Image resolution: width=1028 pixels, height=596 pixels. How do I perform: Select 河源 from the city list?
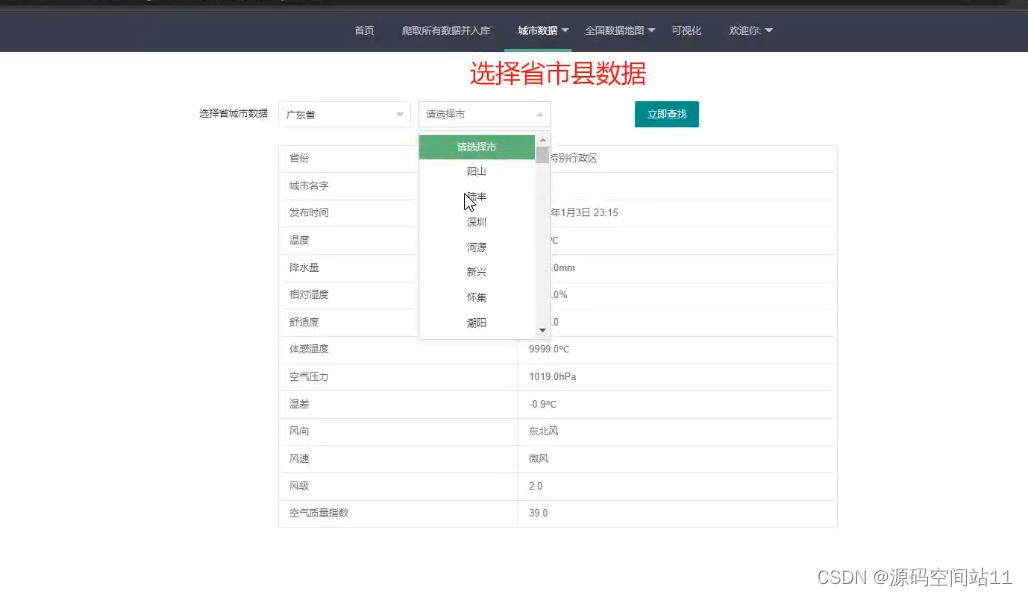click(x=476, y=246)
